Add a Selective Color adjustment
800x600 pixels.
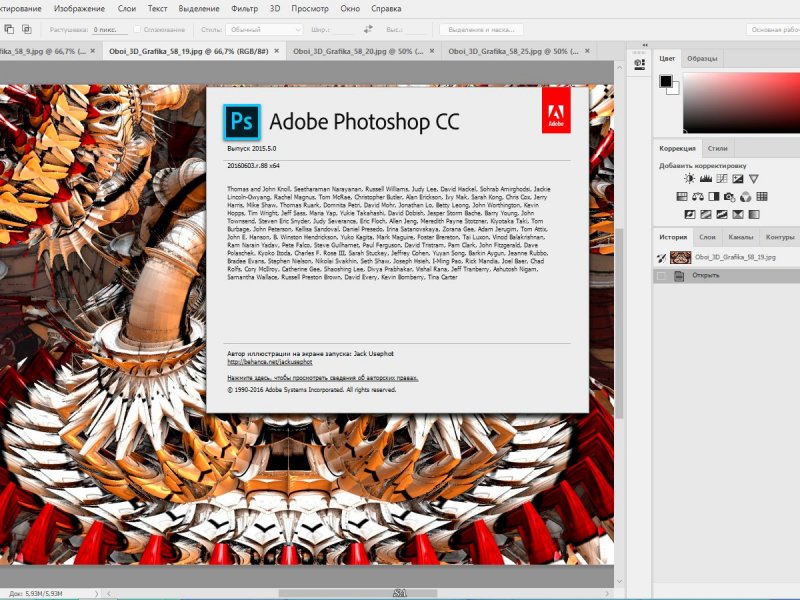click(x=738, y=214)
